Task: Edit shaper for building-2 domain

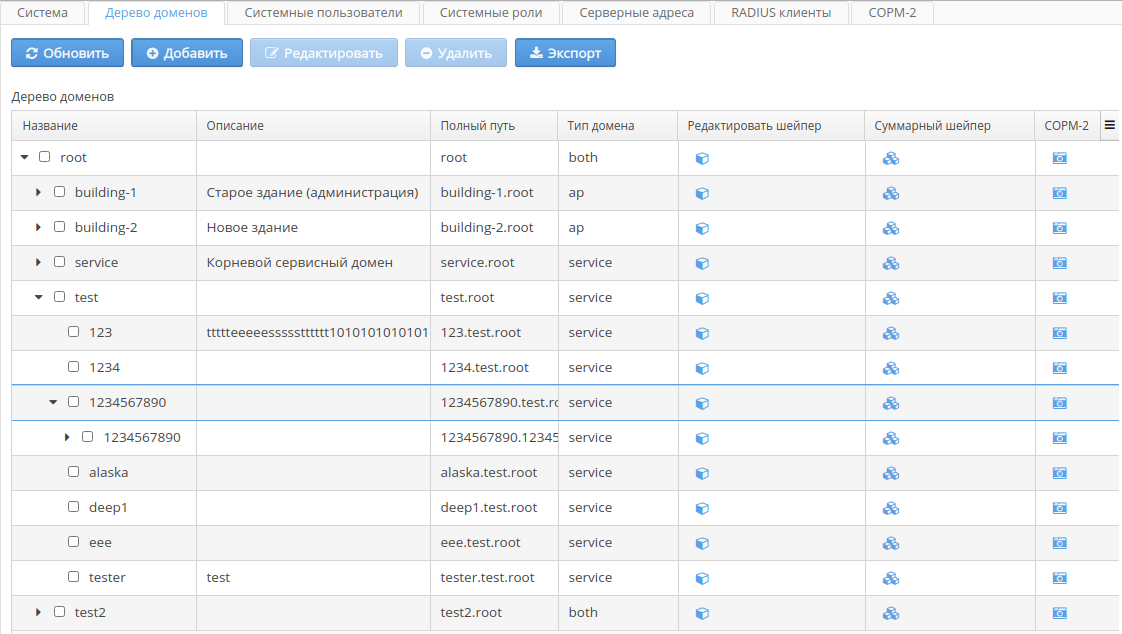Action: tap(702, 228)
